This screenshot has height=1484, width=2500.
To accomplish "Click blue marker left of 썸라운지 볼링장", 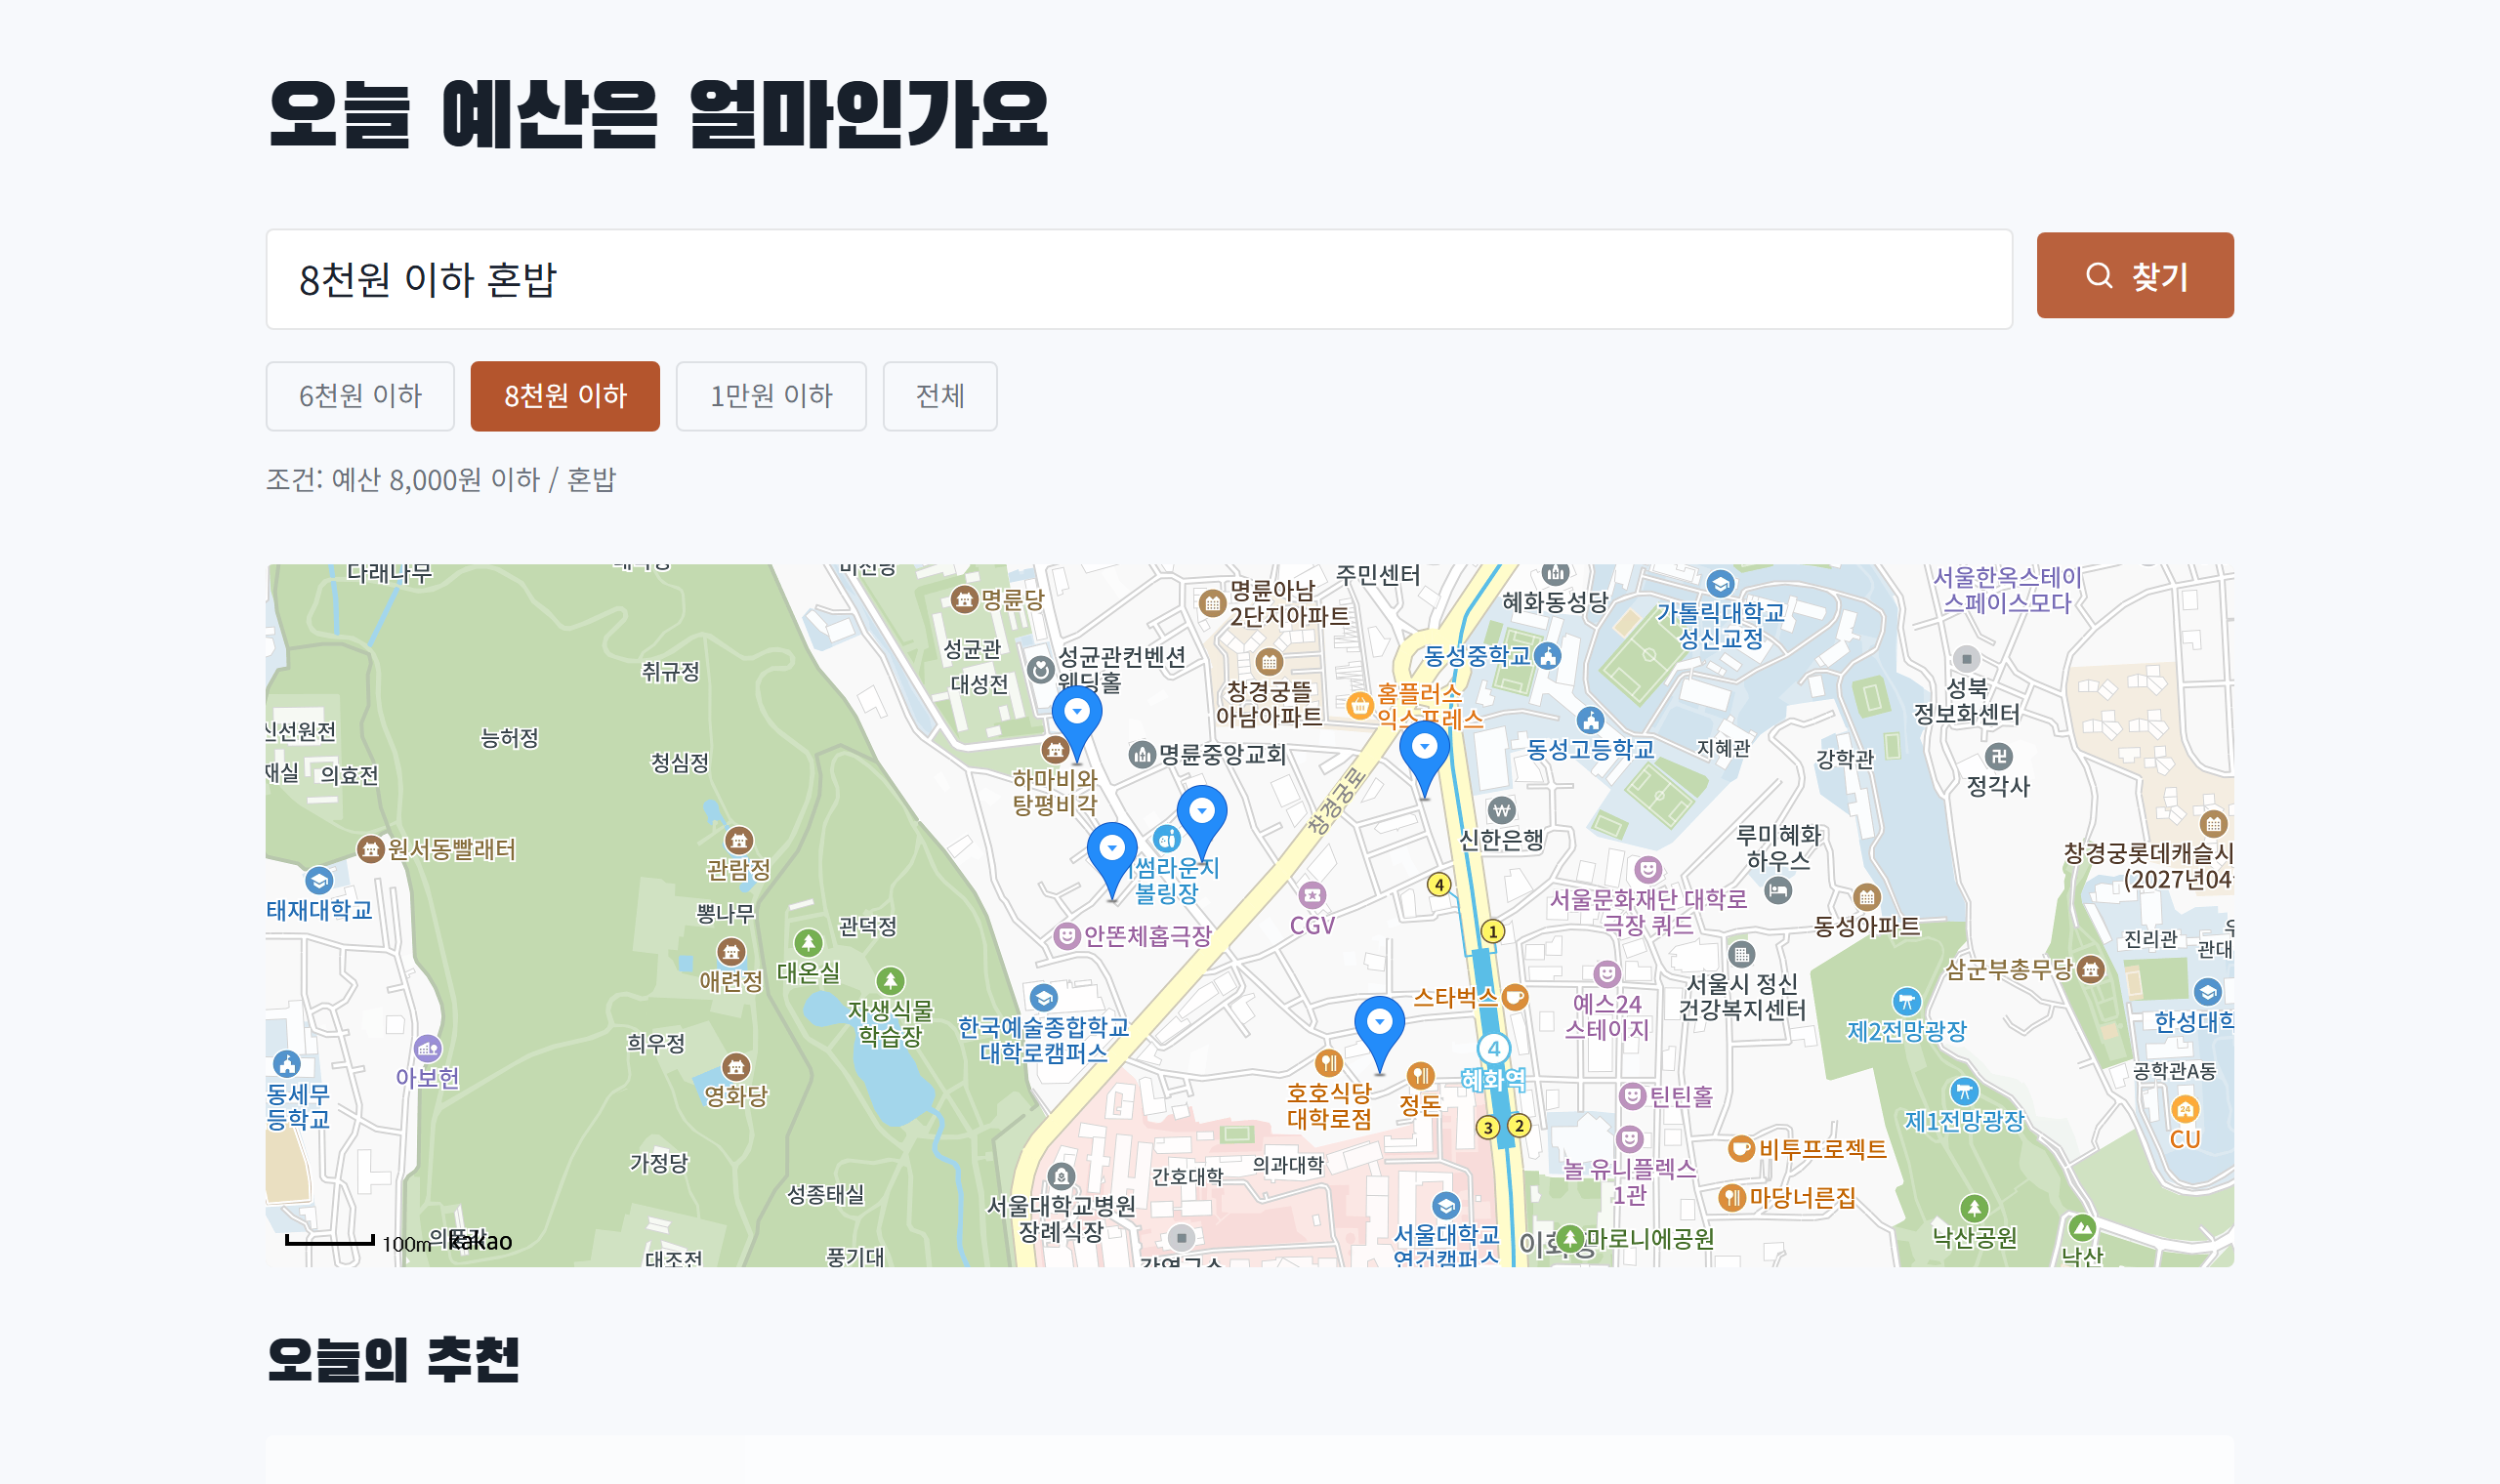I will [x=1112, y=860].
